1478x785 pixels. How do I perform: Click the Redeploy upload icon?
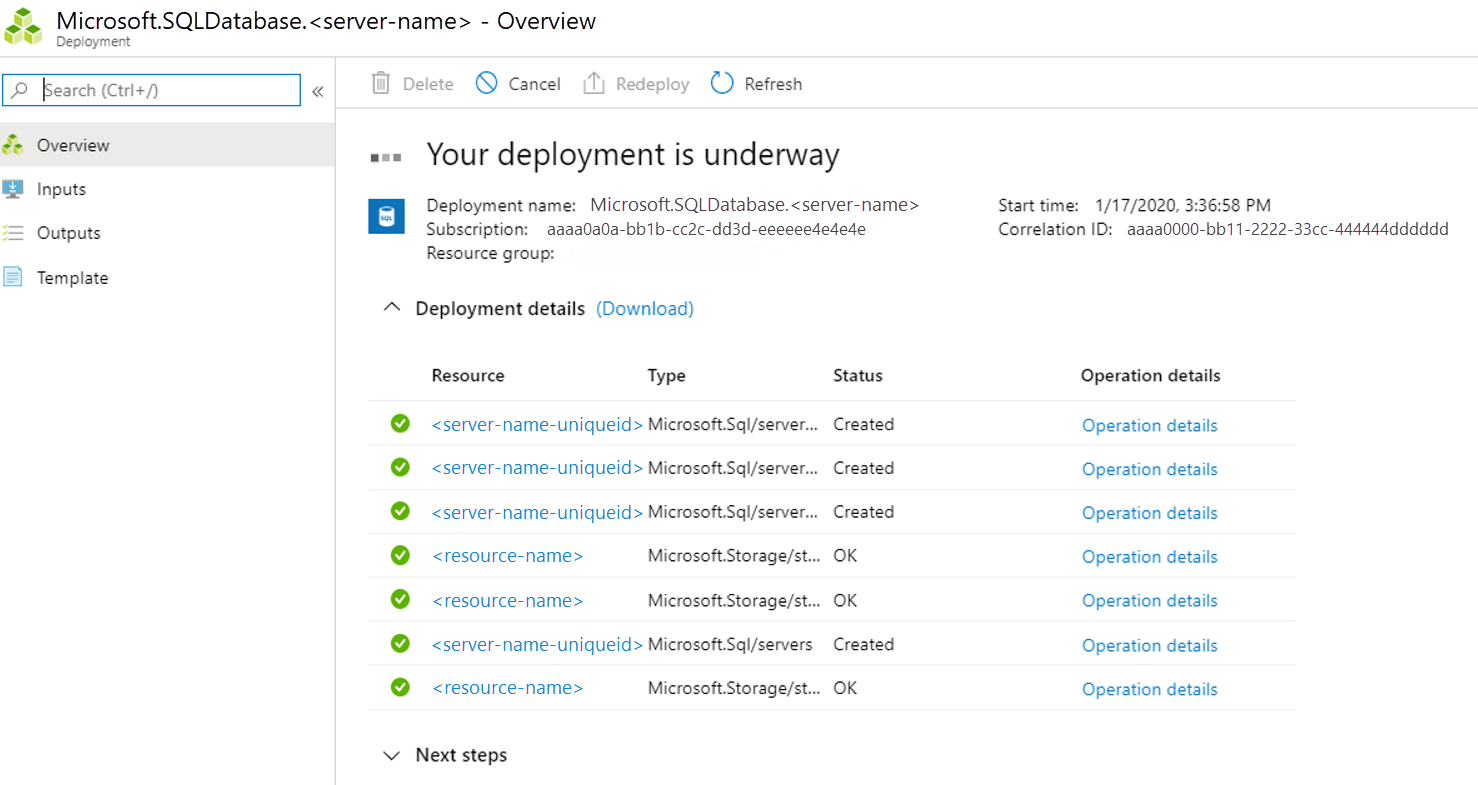[594, 83]
